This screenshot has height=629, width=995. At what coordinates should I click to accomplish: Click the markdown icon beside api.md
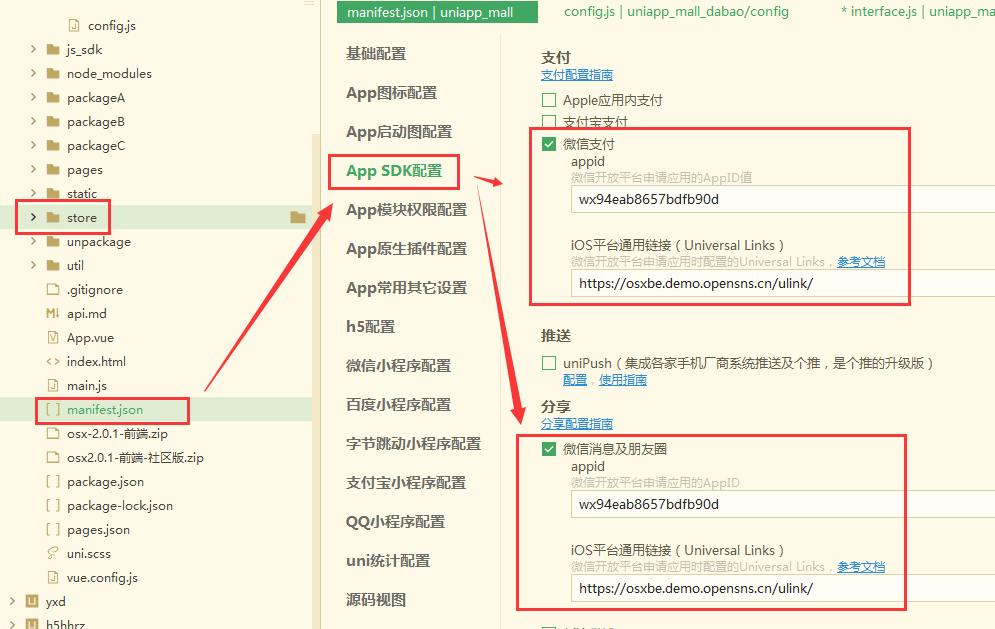[x=53, y=314]
